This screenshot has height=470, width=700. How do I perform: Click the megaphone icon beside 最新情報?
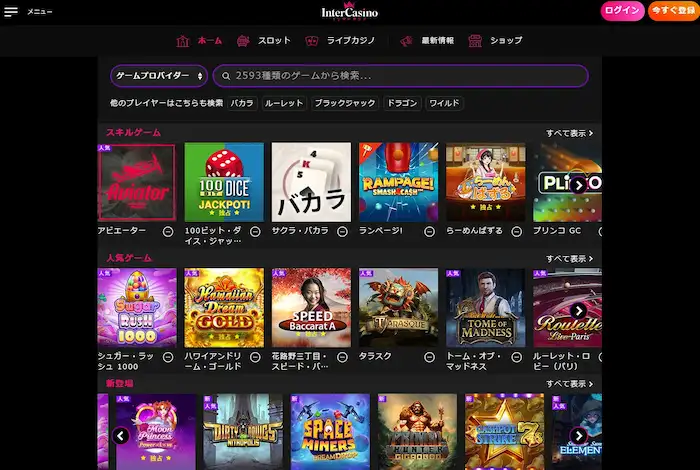406,41
